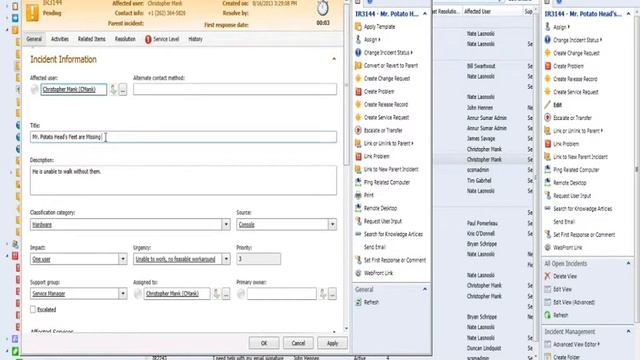Click the Apply Template icon

point(358,27)
